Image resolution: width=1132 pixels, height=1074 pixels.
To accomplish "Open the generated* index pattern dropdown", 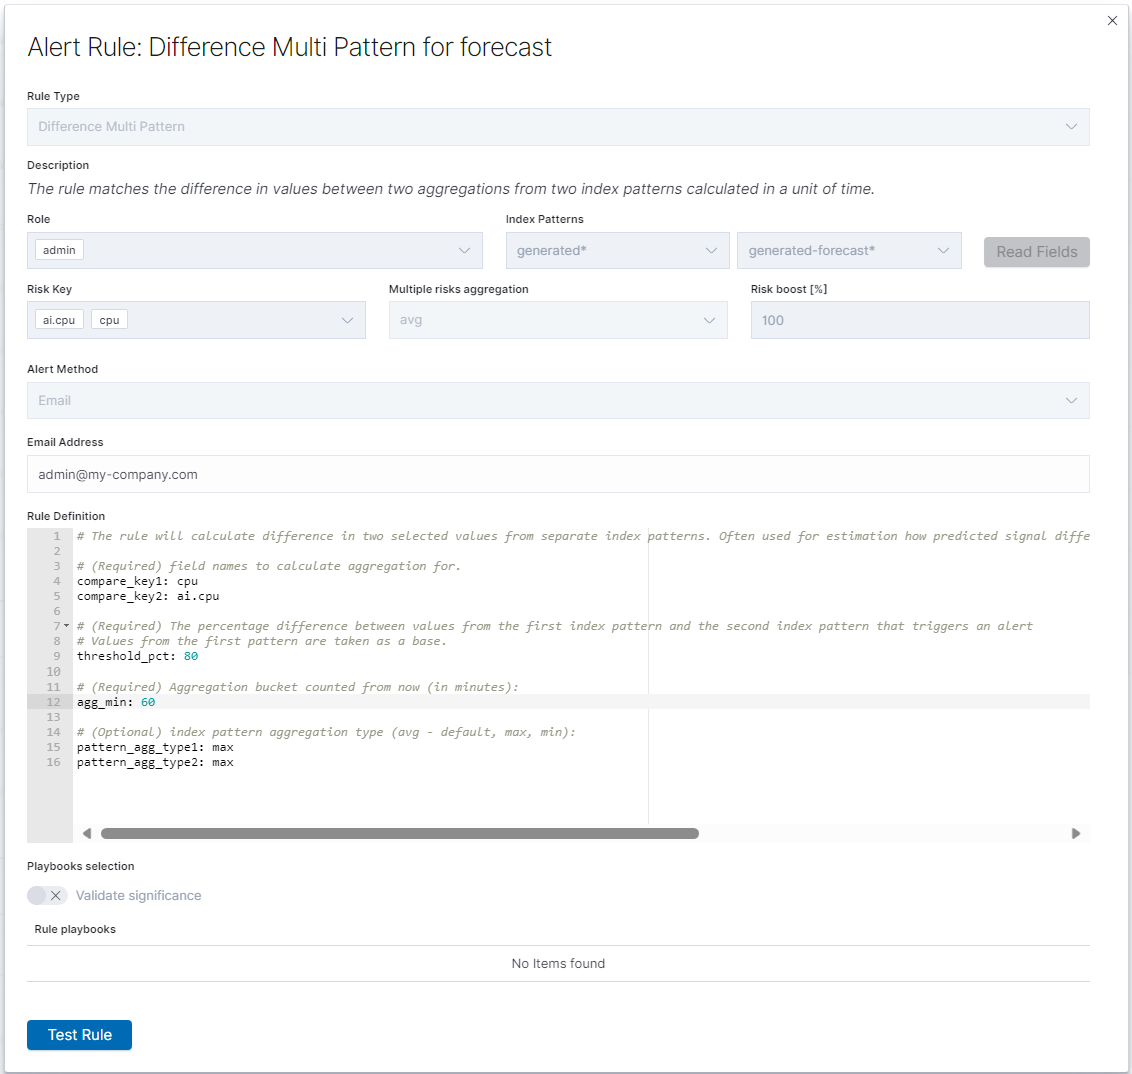I will (617, 250).
